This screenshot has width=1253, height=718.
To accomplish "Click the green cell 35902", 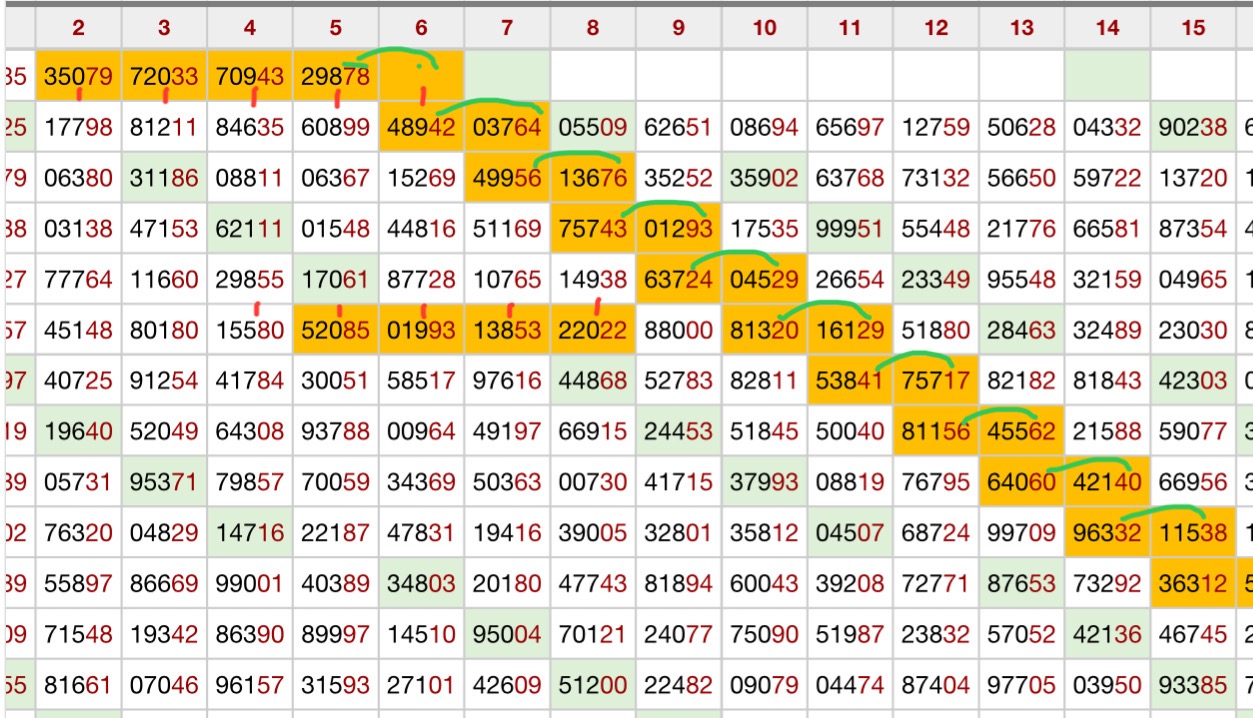I will [765, 178].
